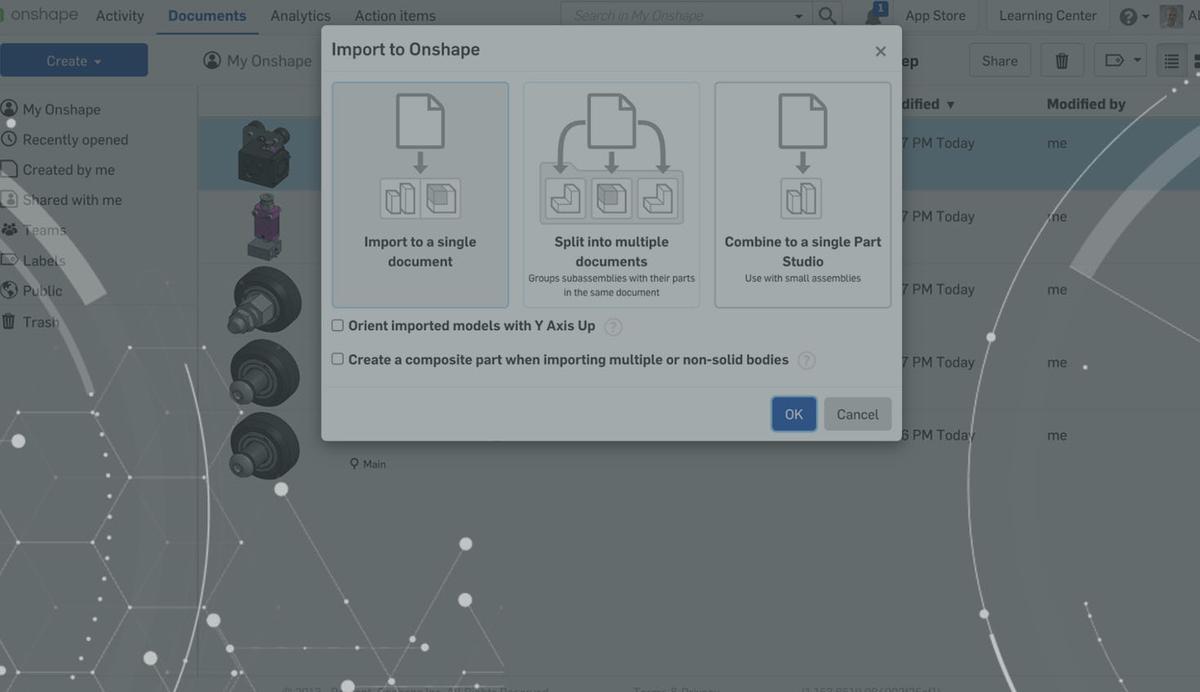This screenshot has width=1200, height=692.
Task: Click the search magnifying glass icon
Action: [x=826, y=15]
